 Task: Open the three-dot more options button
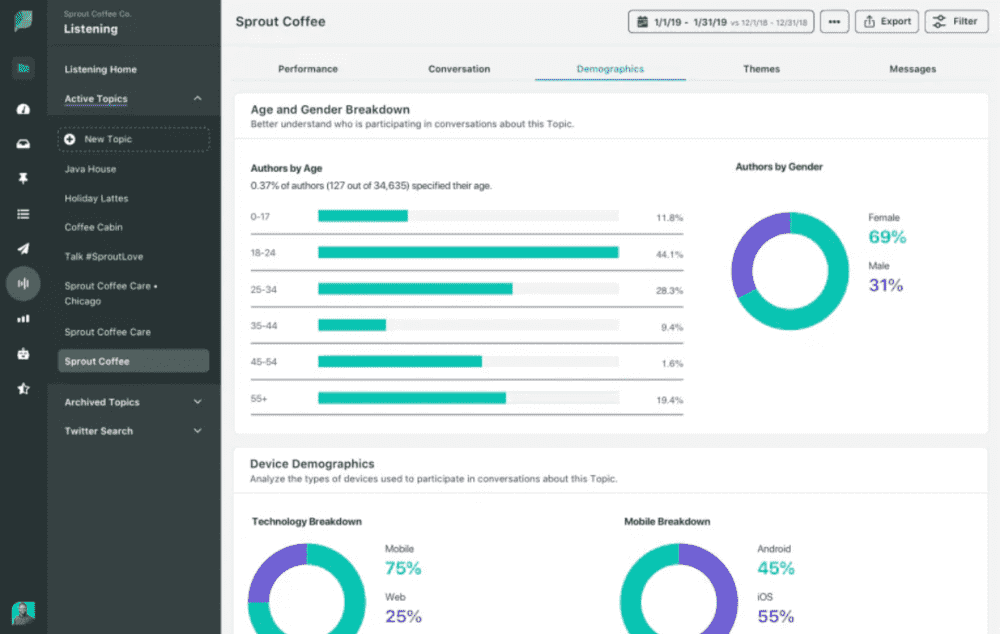(x=834, y=22)
